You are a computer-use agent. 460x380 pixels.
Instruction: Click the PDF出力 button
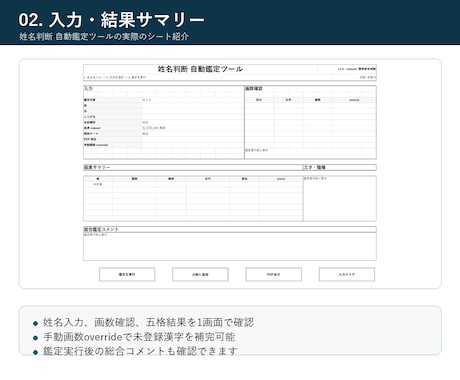click(x=274, y=274)
